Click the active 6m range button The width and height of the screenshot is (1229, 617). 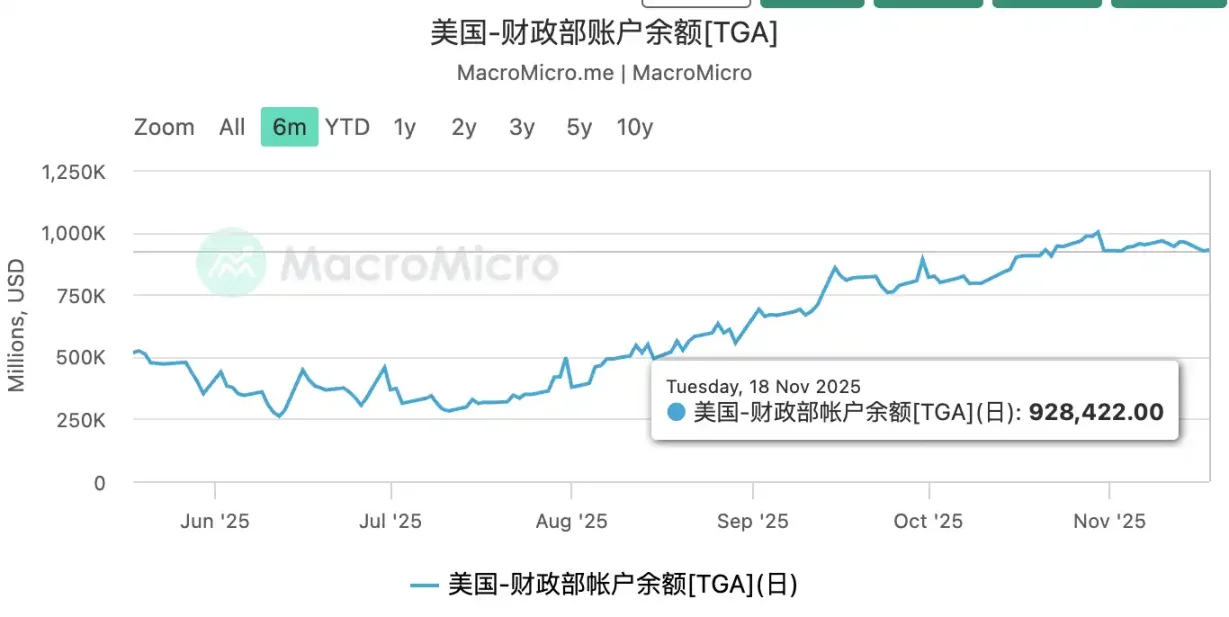(x=290, y=127)
